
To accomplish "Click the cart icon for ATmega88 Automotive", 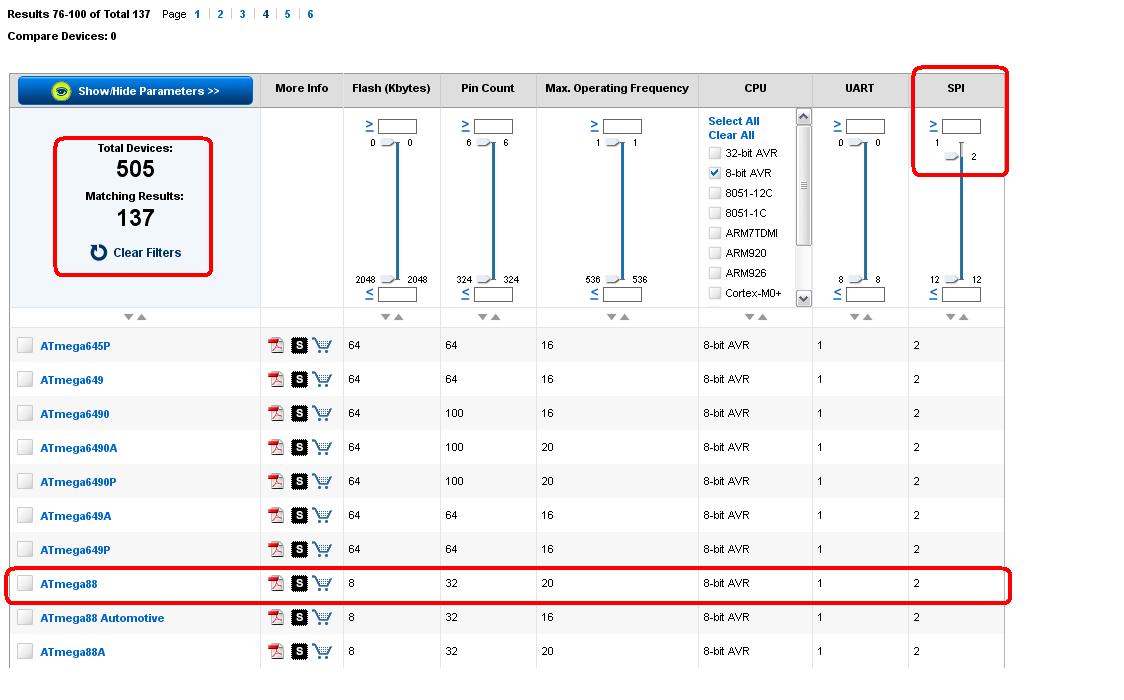I will (323, 618).
